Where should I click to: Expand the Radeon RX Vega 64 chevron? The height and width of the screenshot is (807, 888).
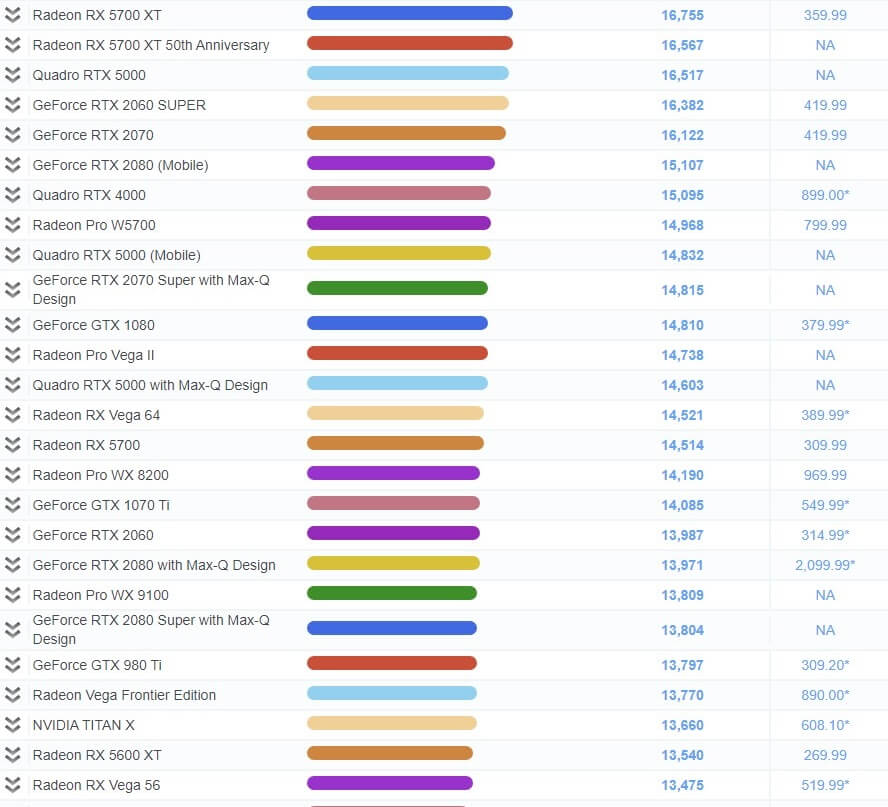[12, 415]
